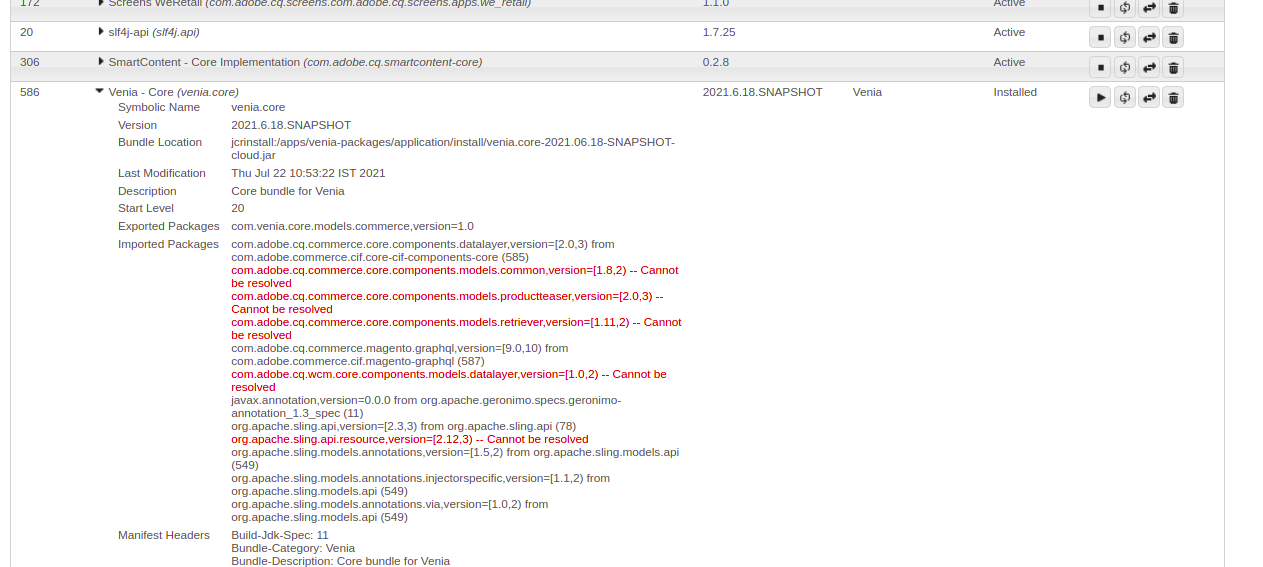Screen dimensions: 1263x567
Task: Open the slf4j-api bundle link
Action: tap(154, 32)
